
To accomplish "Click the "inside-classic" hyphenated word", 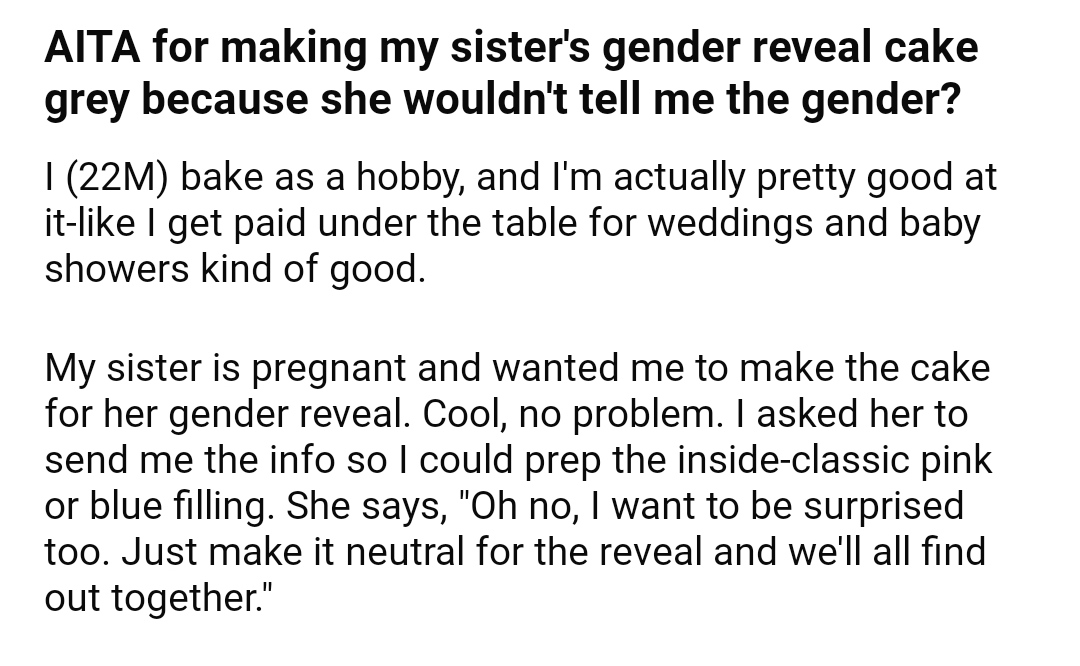I will pos(795,460).
